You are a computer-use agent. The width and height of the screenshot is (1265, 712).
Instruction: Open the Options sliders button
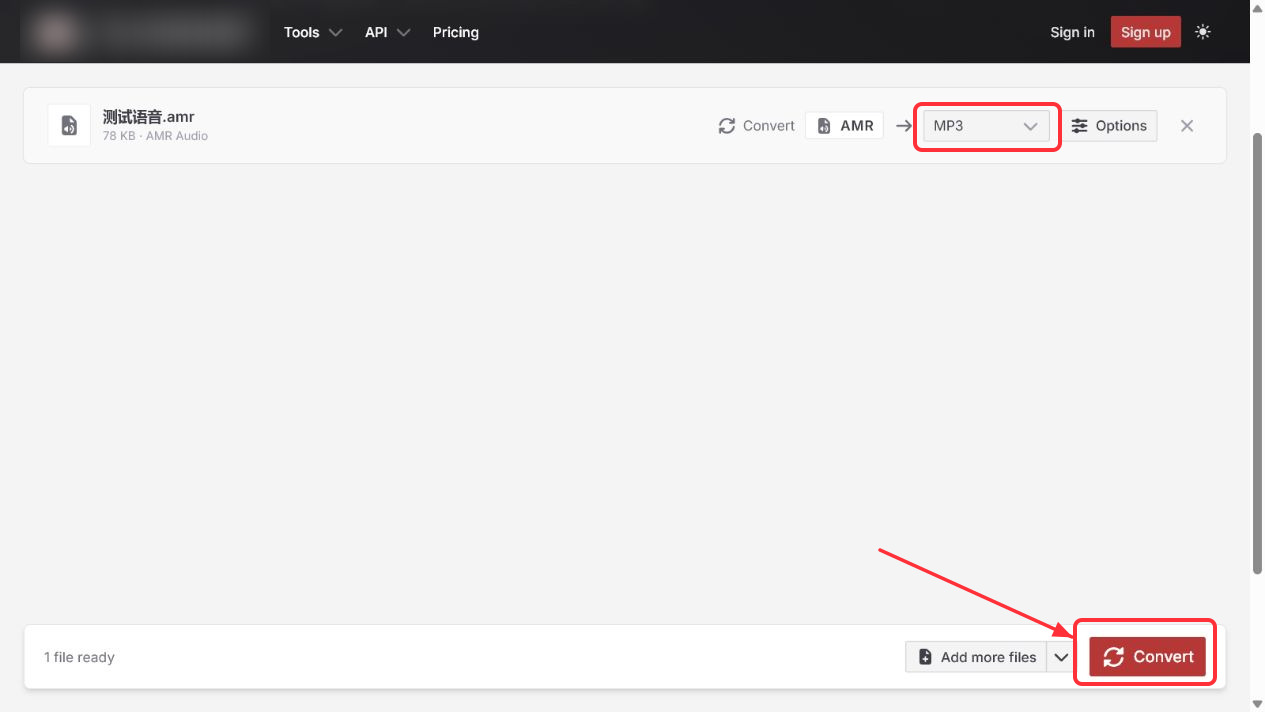[1109, 126]
